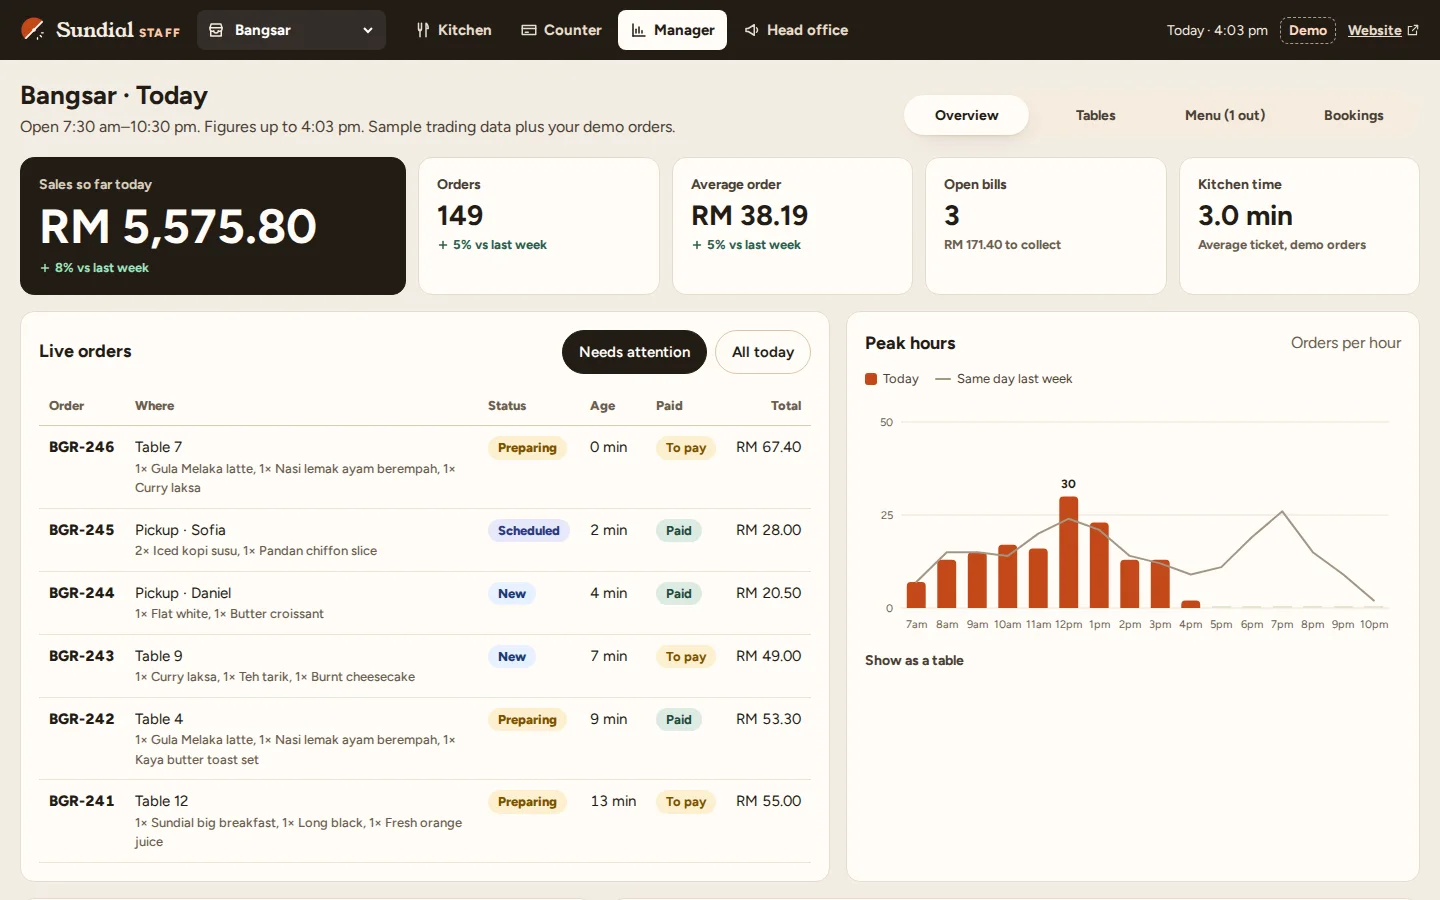Click the Kitchen time 3.0 min value
1440x900 pixels.
1245,216
